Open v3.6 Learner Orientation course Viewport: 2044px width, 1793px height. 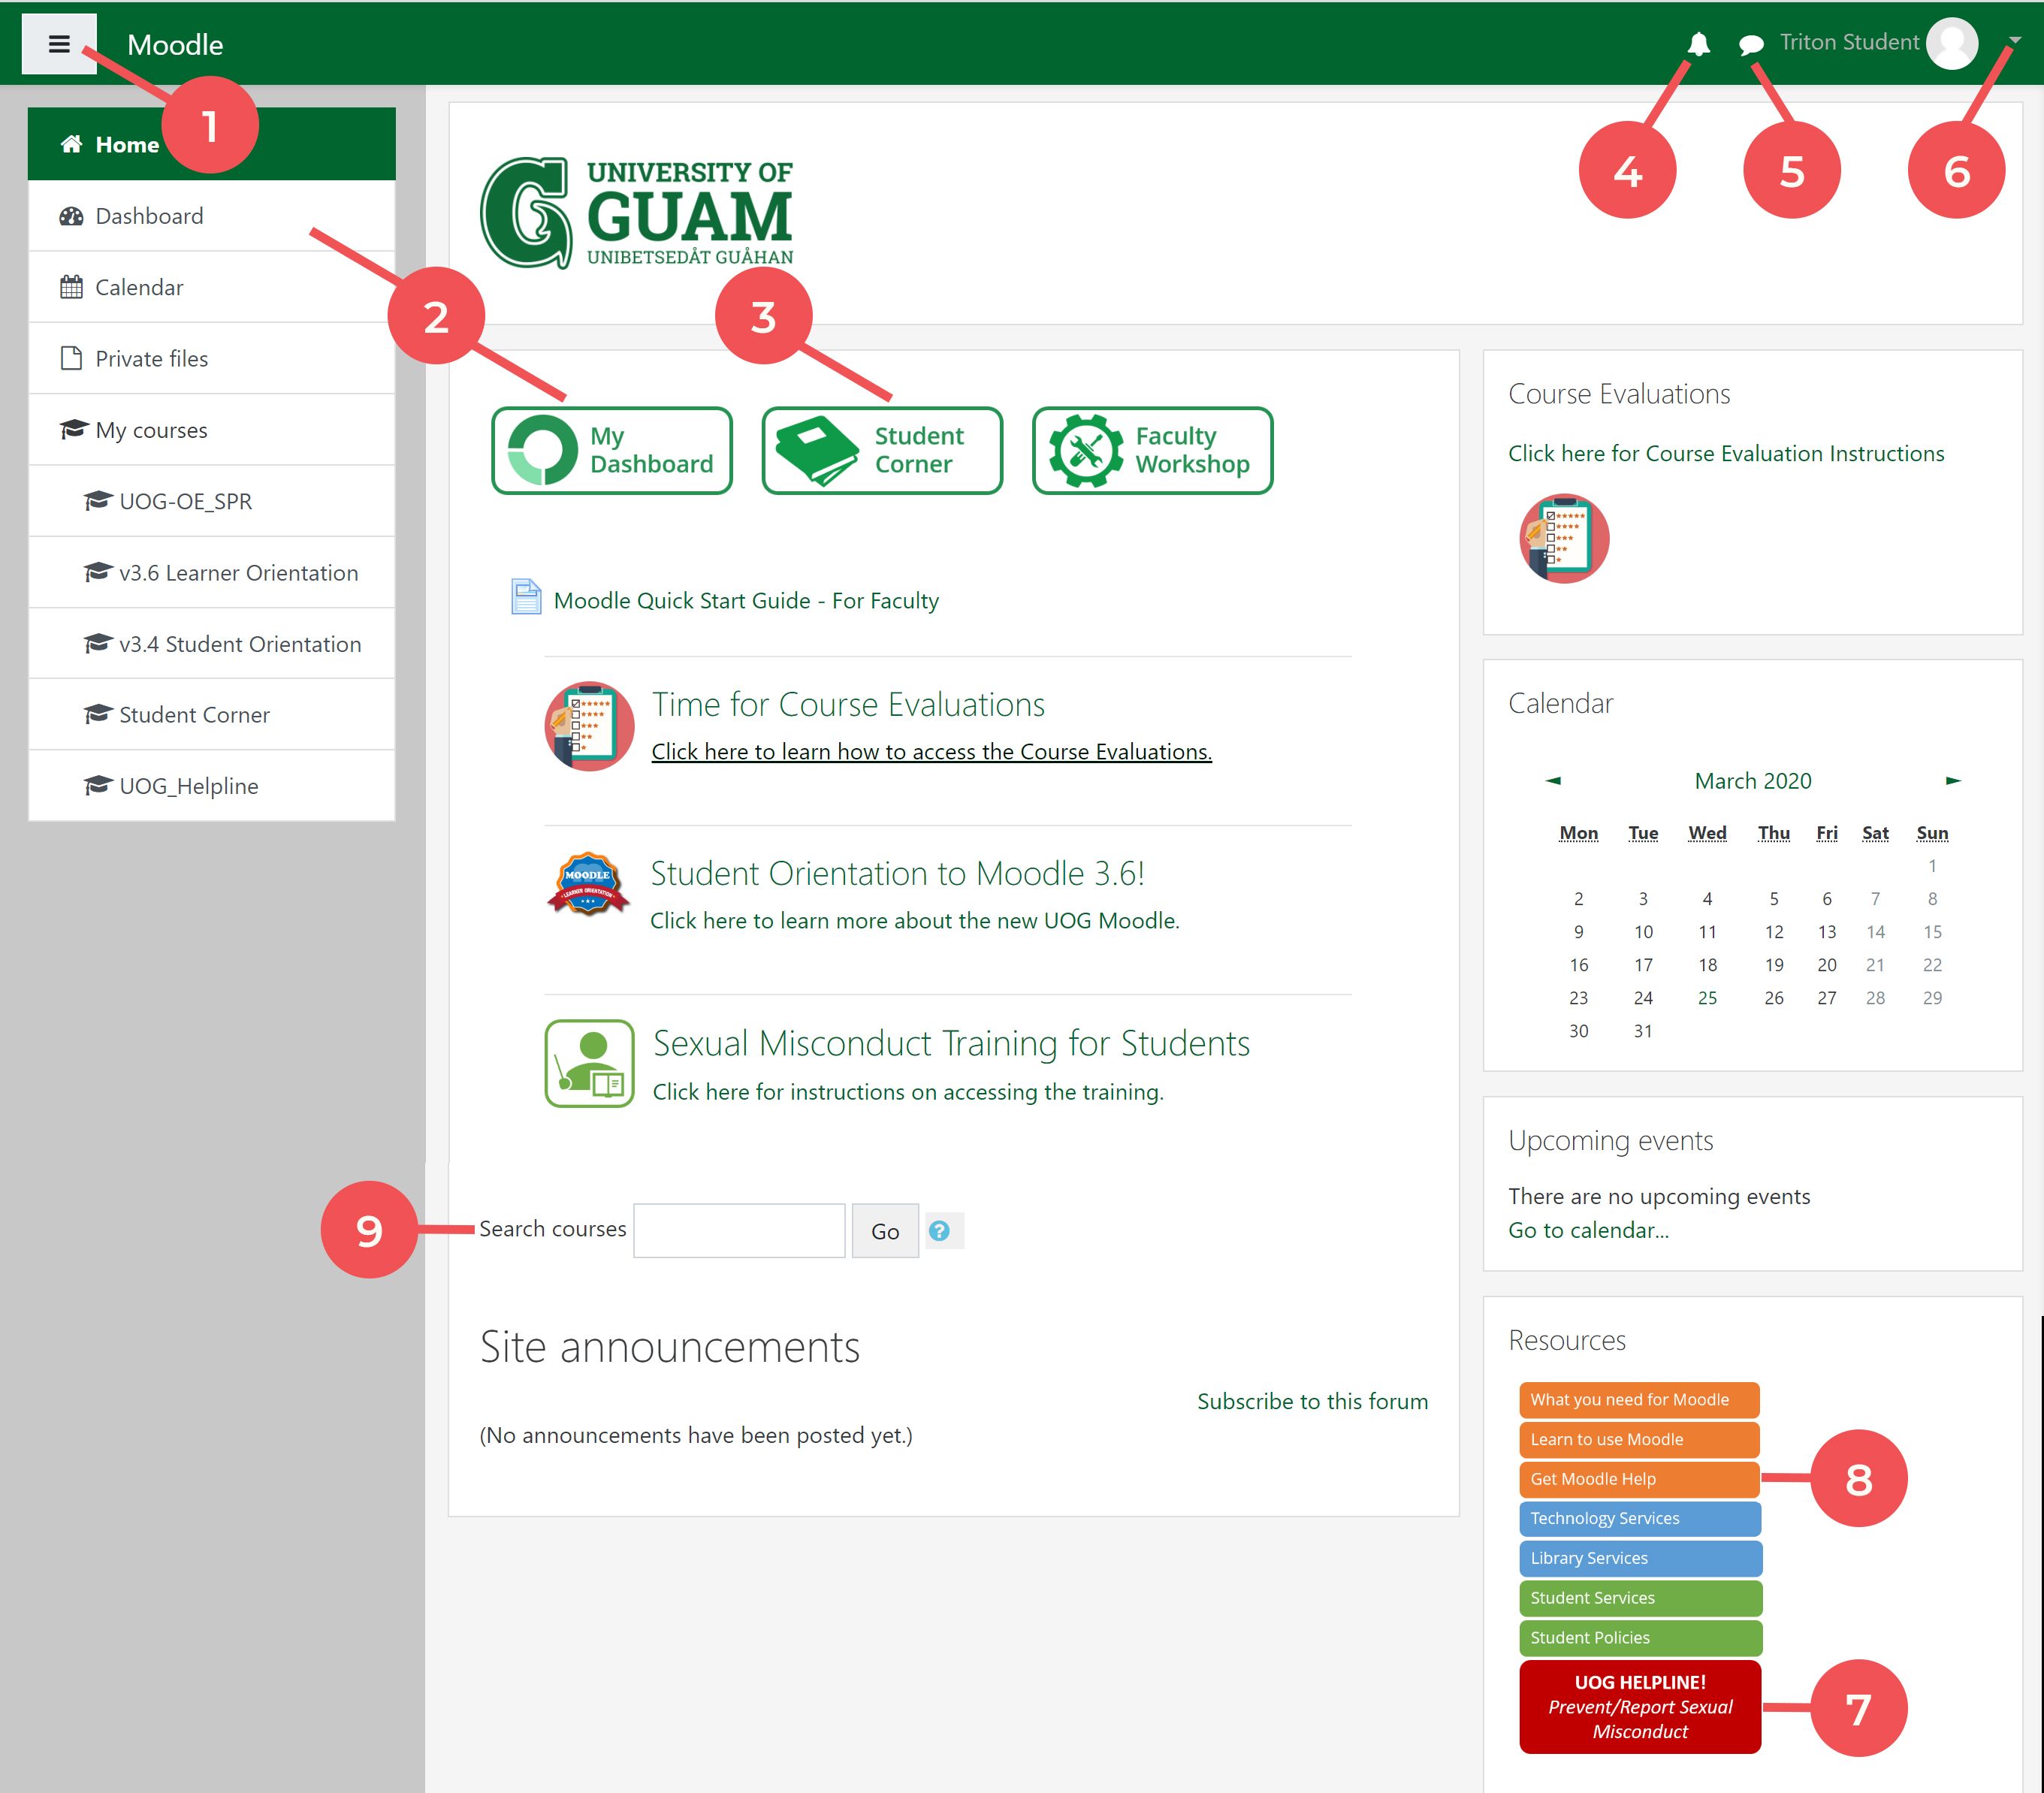(211, 572)
